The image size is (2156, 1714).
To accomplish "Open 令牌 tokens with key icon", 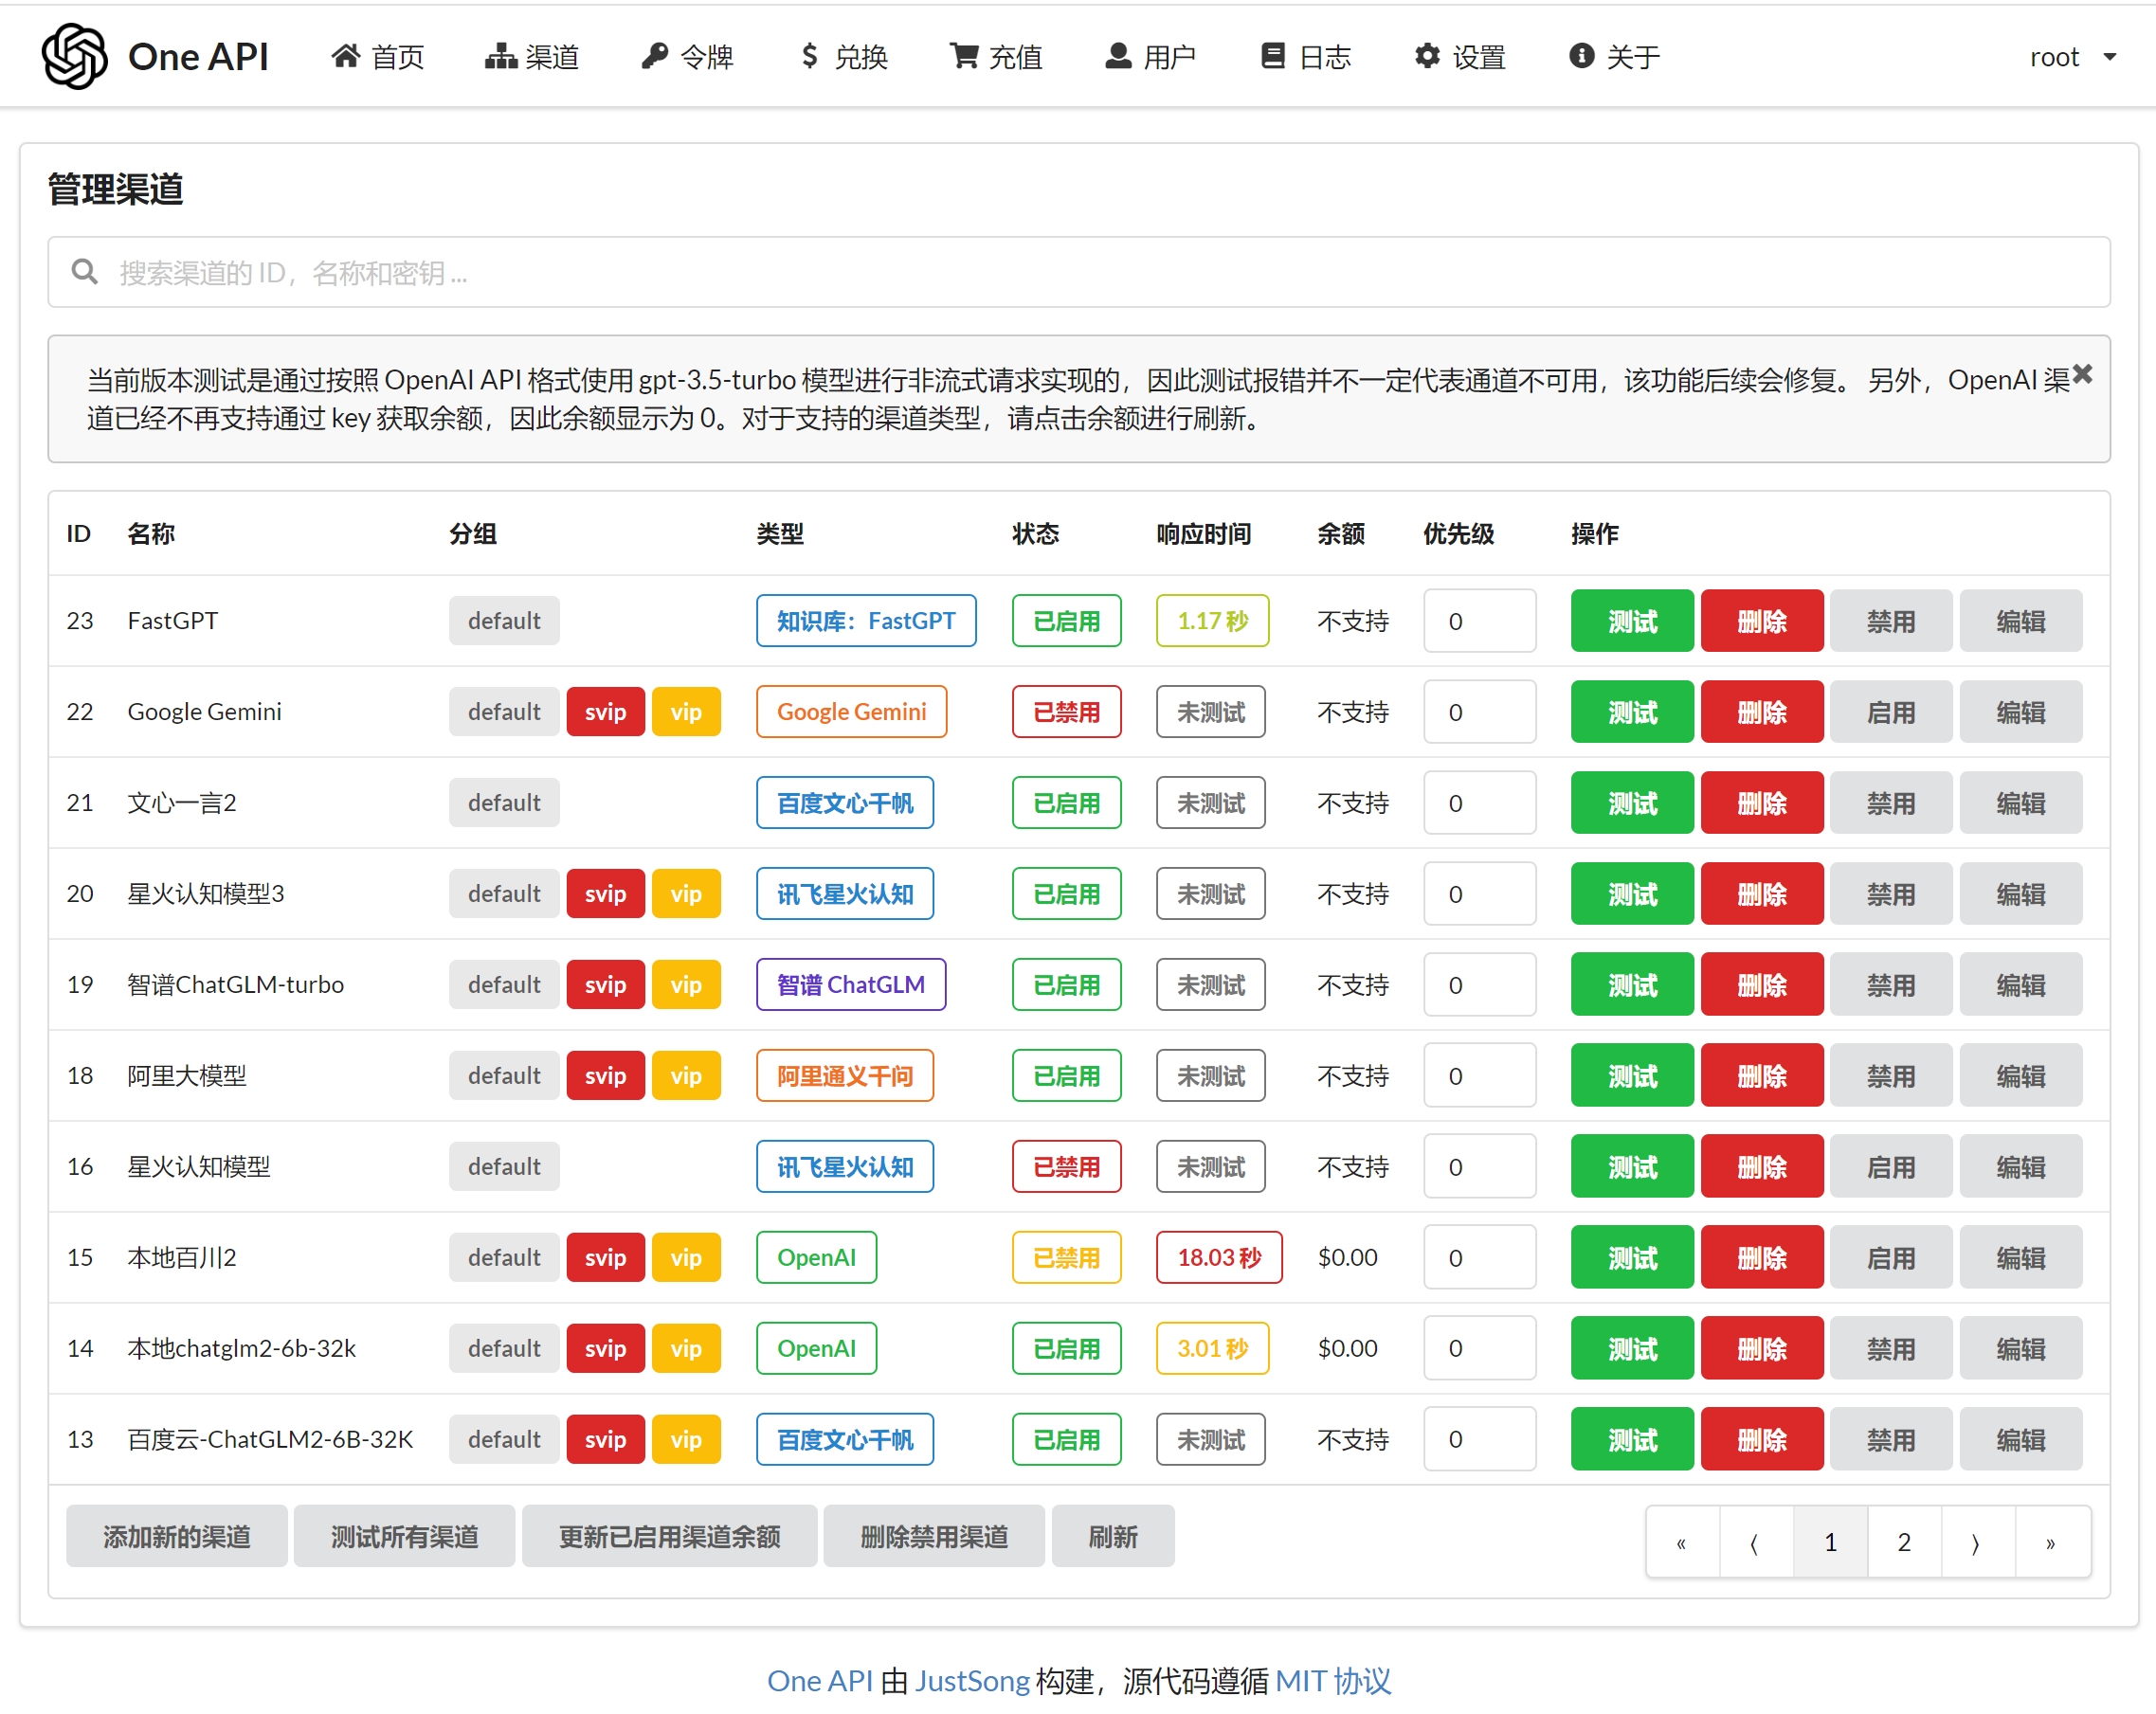I will coord(654,56).
